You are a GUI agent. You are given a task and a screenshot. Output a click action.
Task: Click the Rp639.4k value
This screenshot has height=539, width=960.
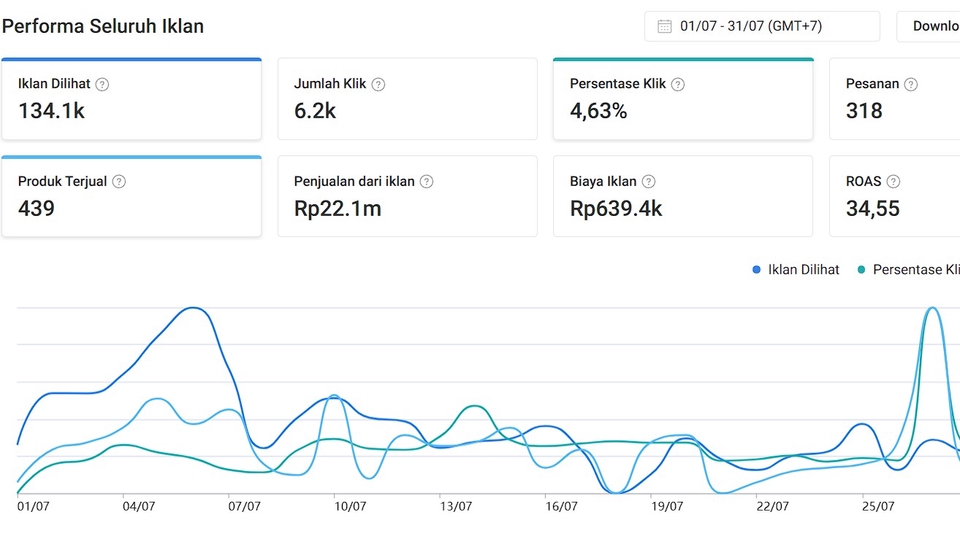point(616,208)
